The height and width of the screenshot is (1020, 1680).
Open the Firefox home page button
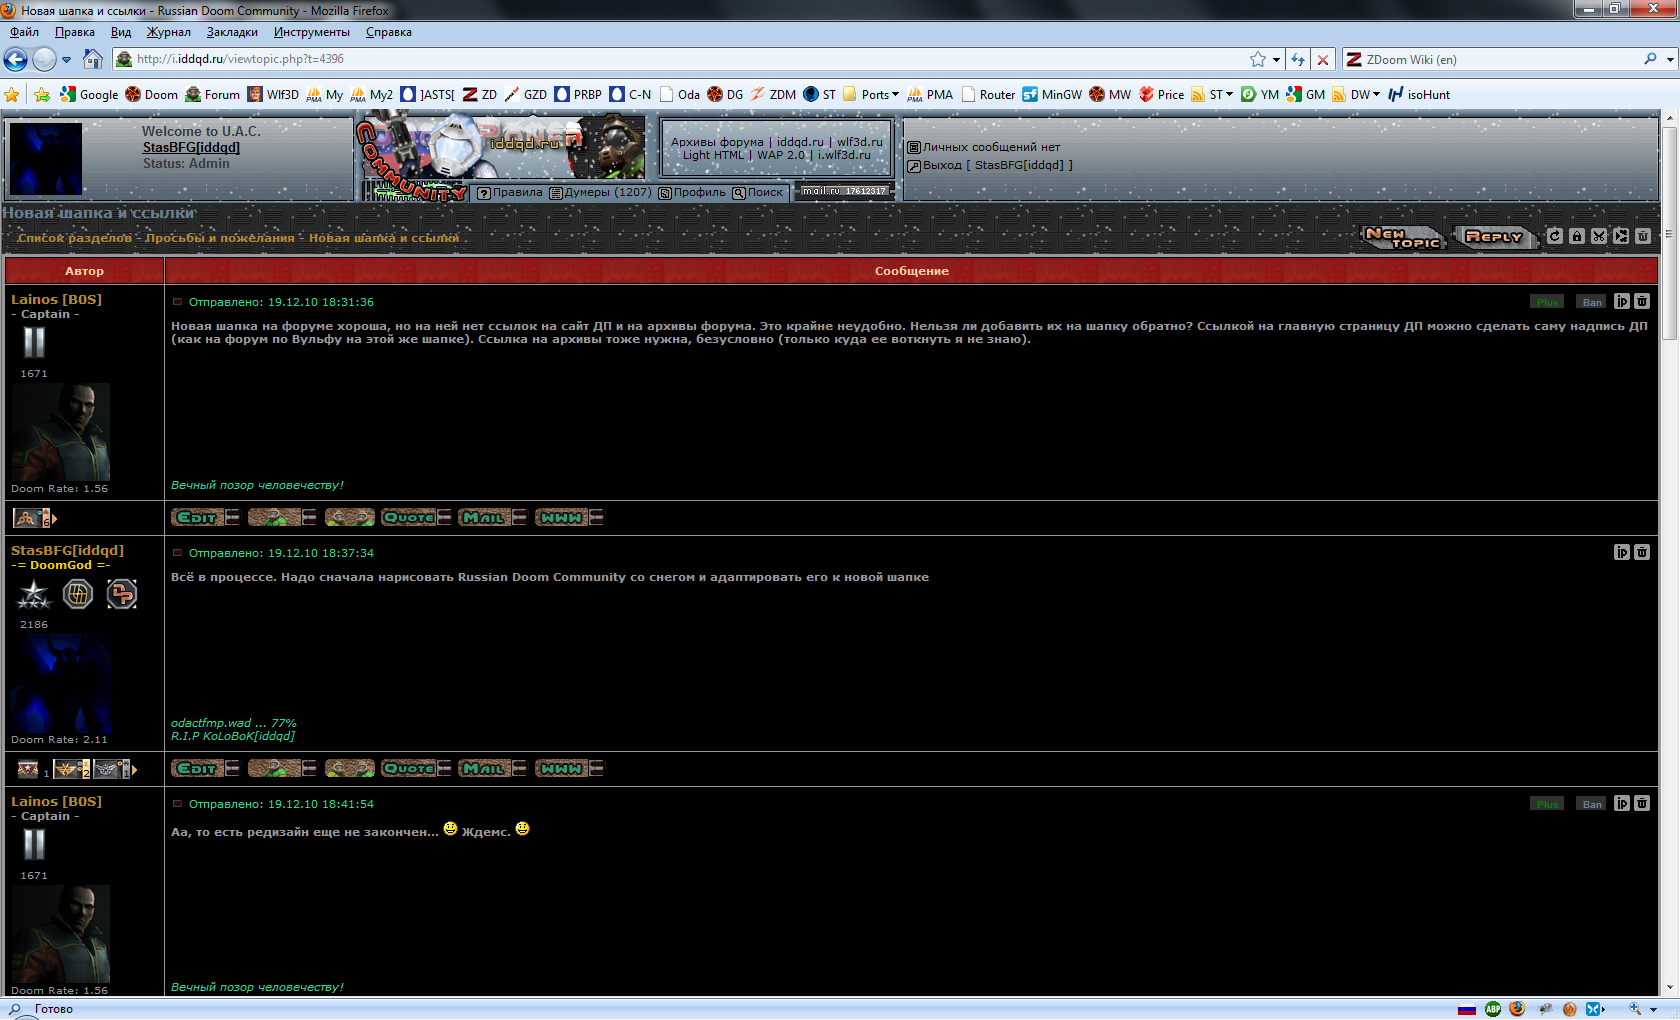click(x=93, y=59)
